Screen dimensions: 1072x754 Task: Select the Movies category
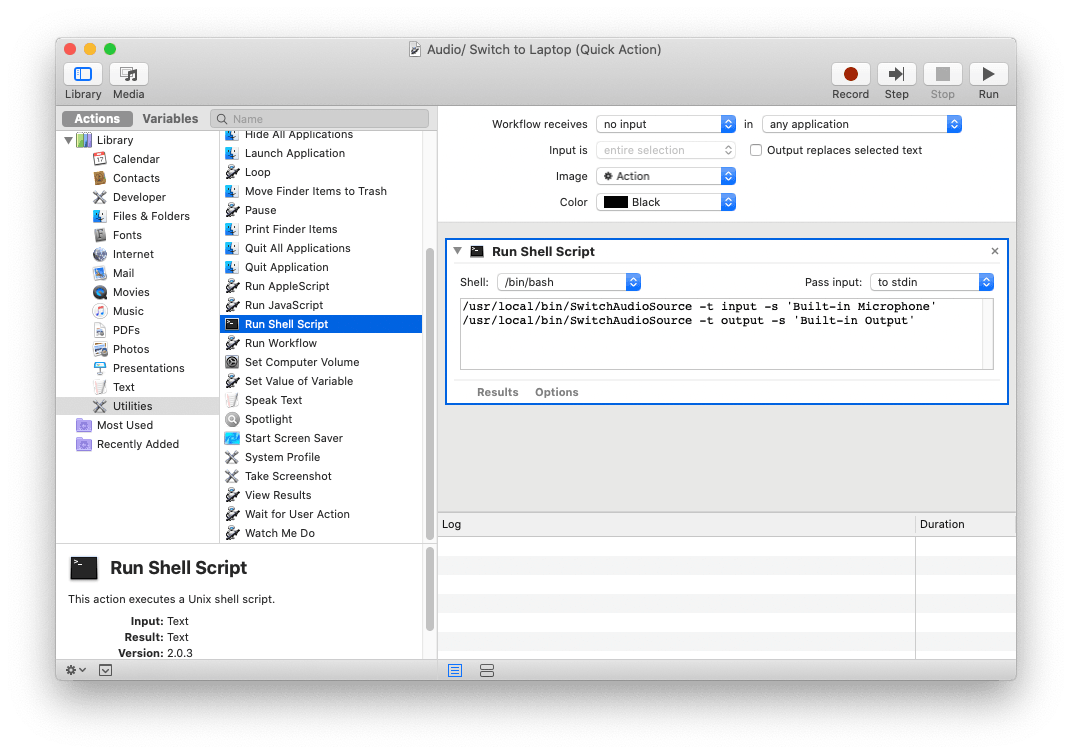pos(131,293)
